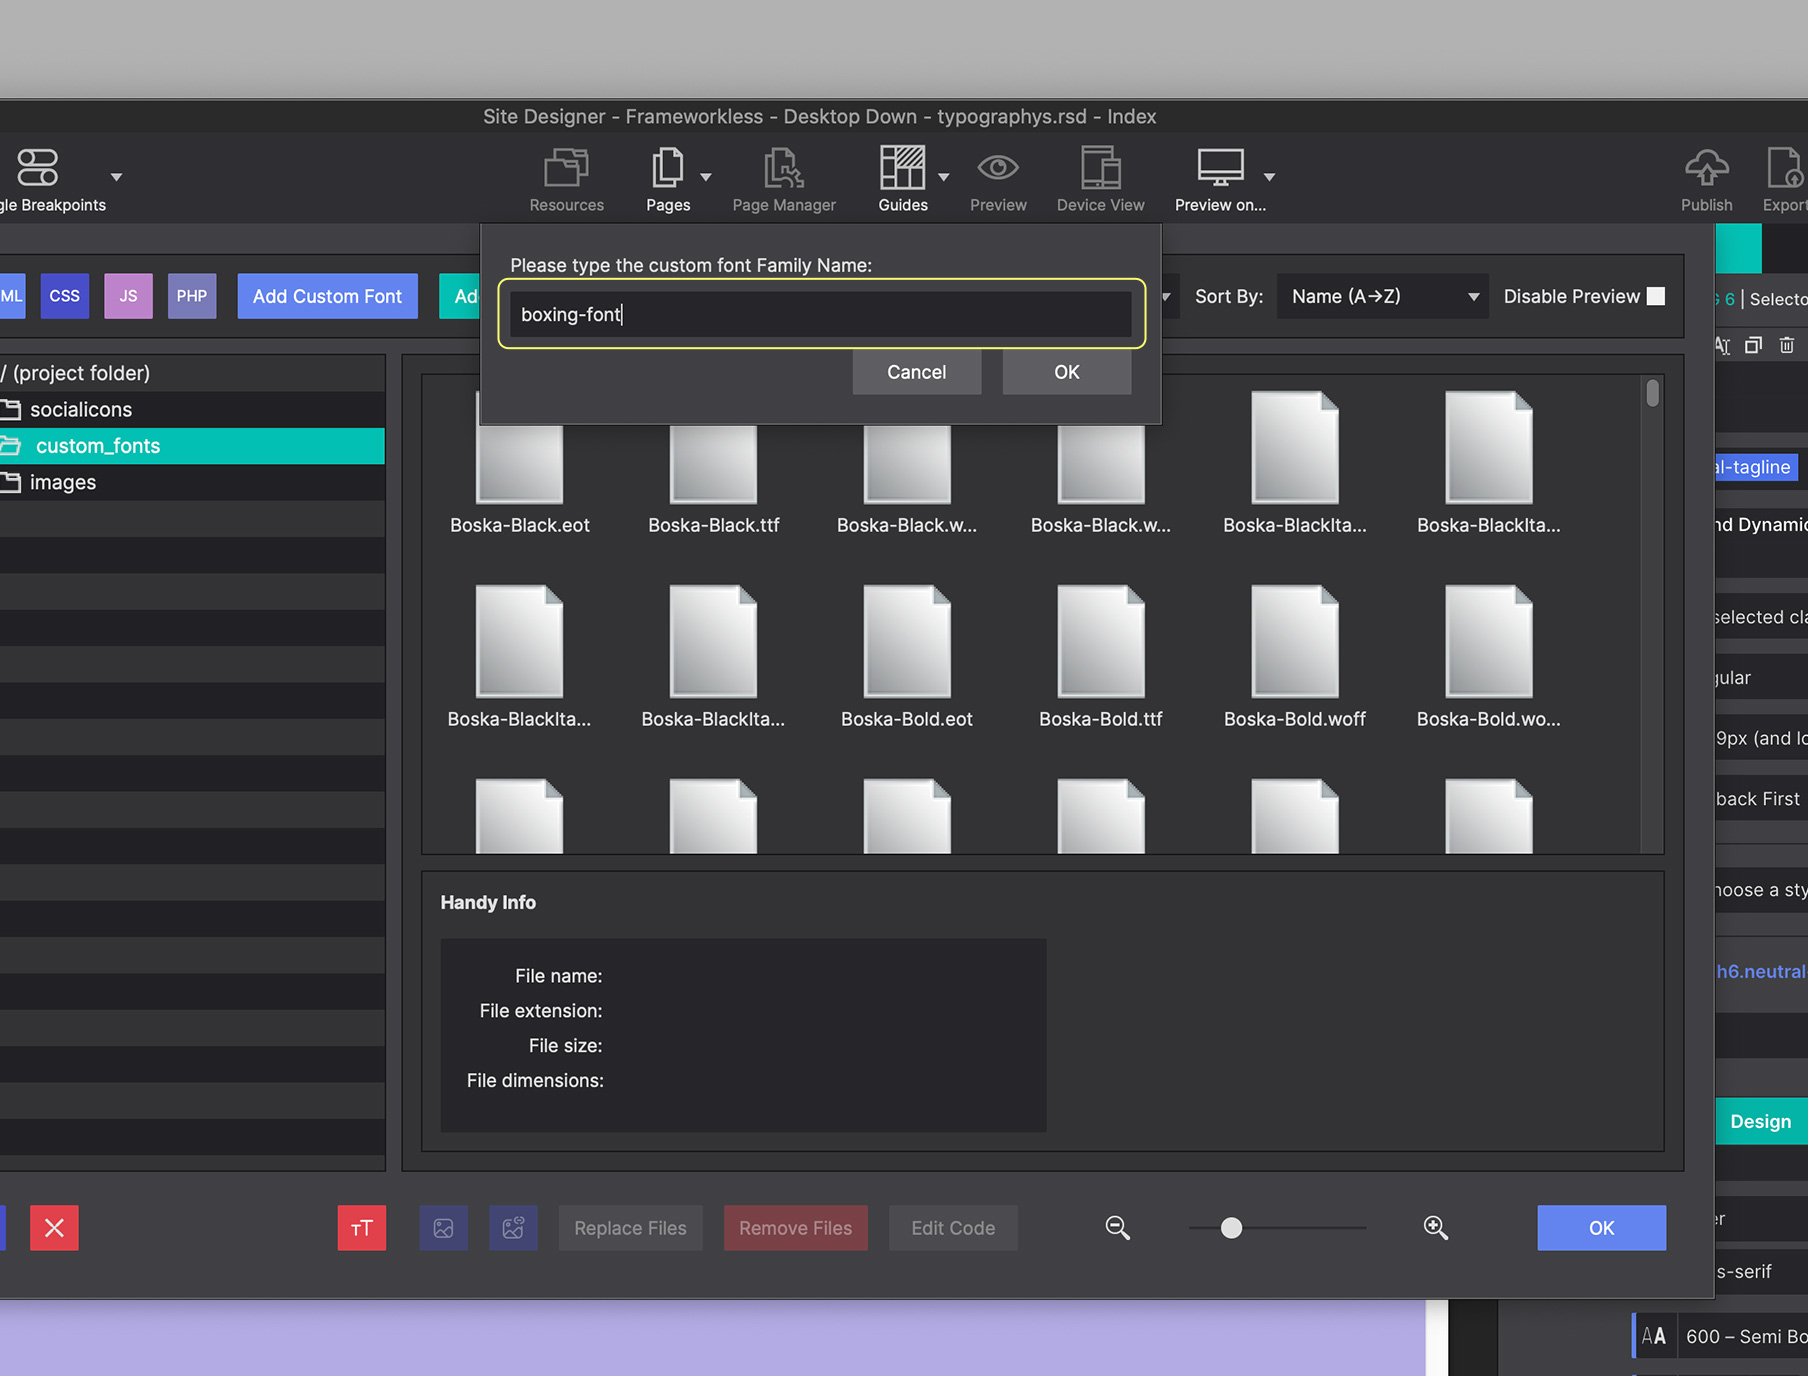Select the Boska-Bold.ttf file icon
1808x1376 pixels.
(x=1101, y=643)
